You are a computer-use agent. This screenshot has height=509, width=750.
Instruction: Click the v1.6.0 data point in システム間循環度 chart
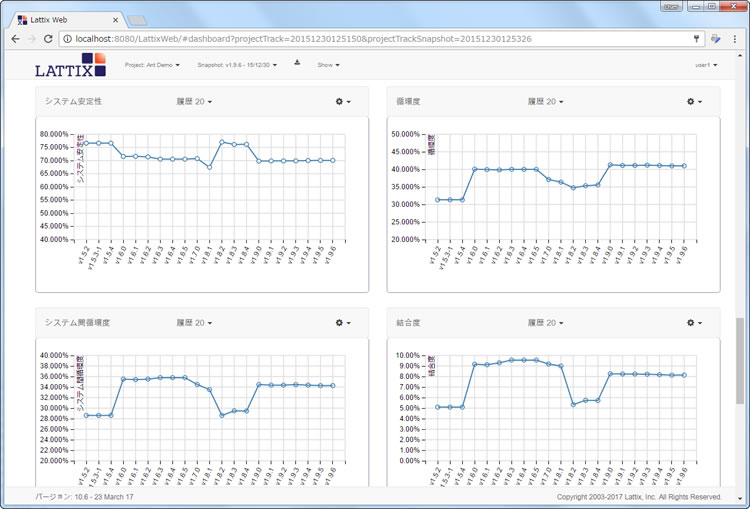pyautogui.click(x=123, y=379)
